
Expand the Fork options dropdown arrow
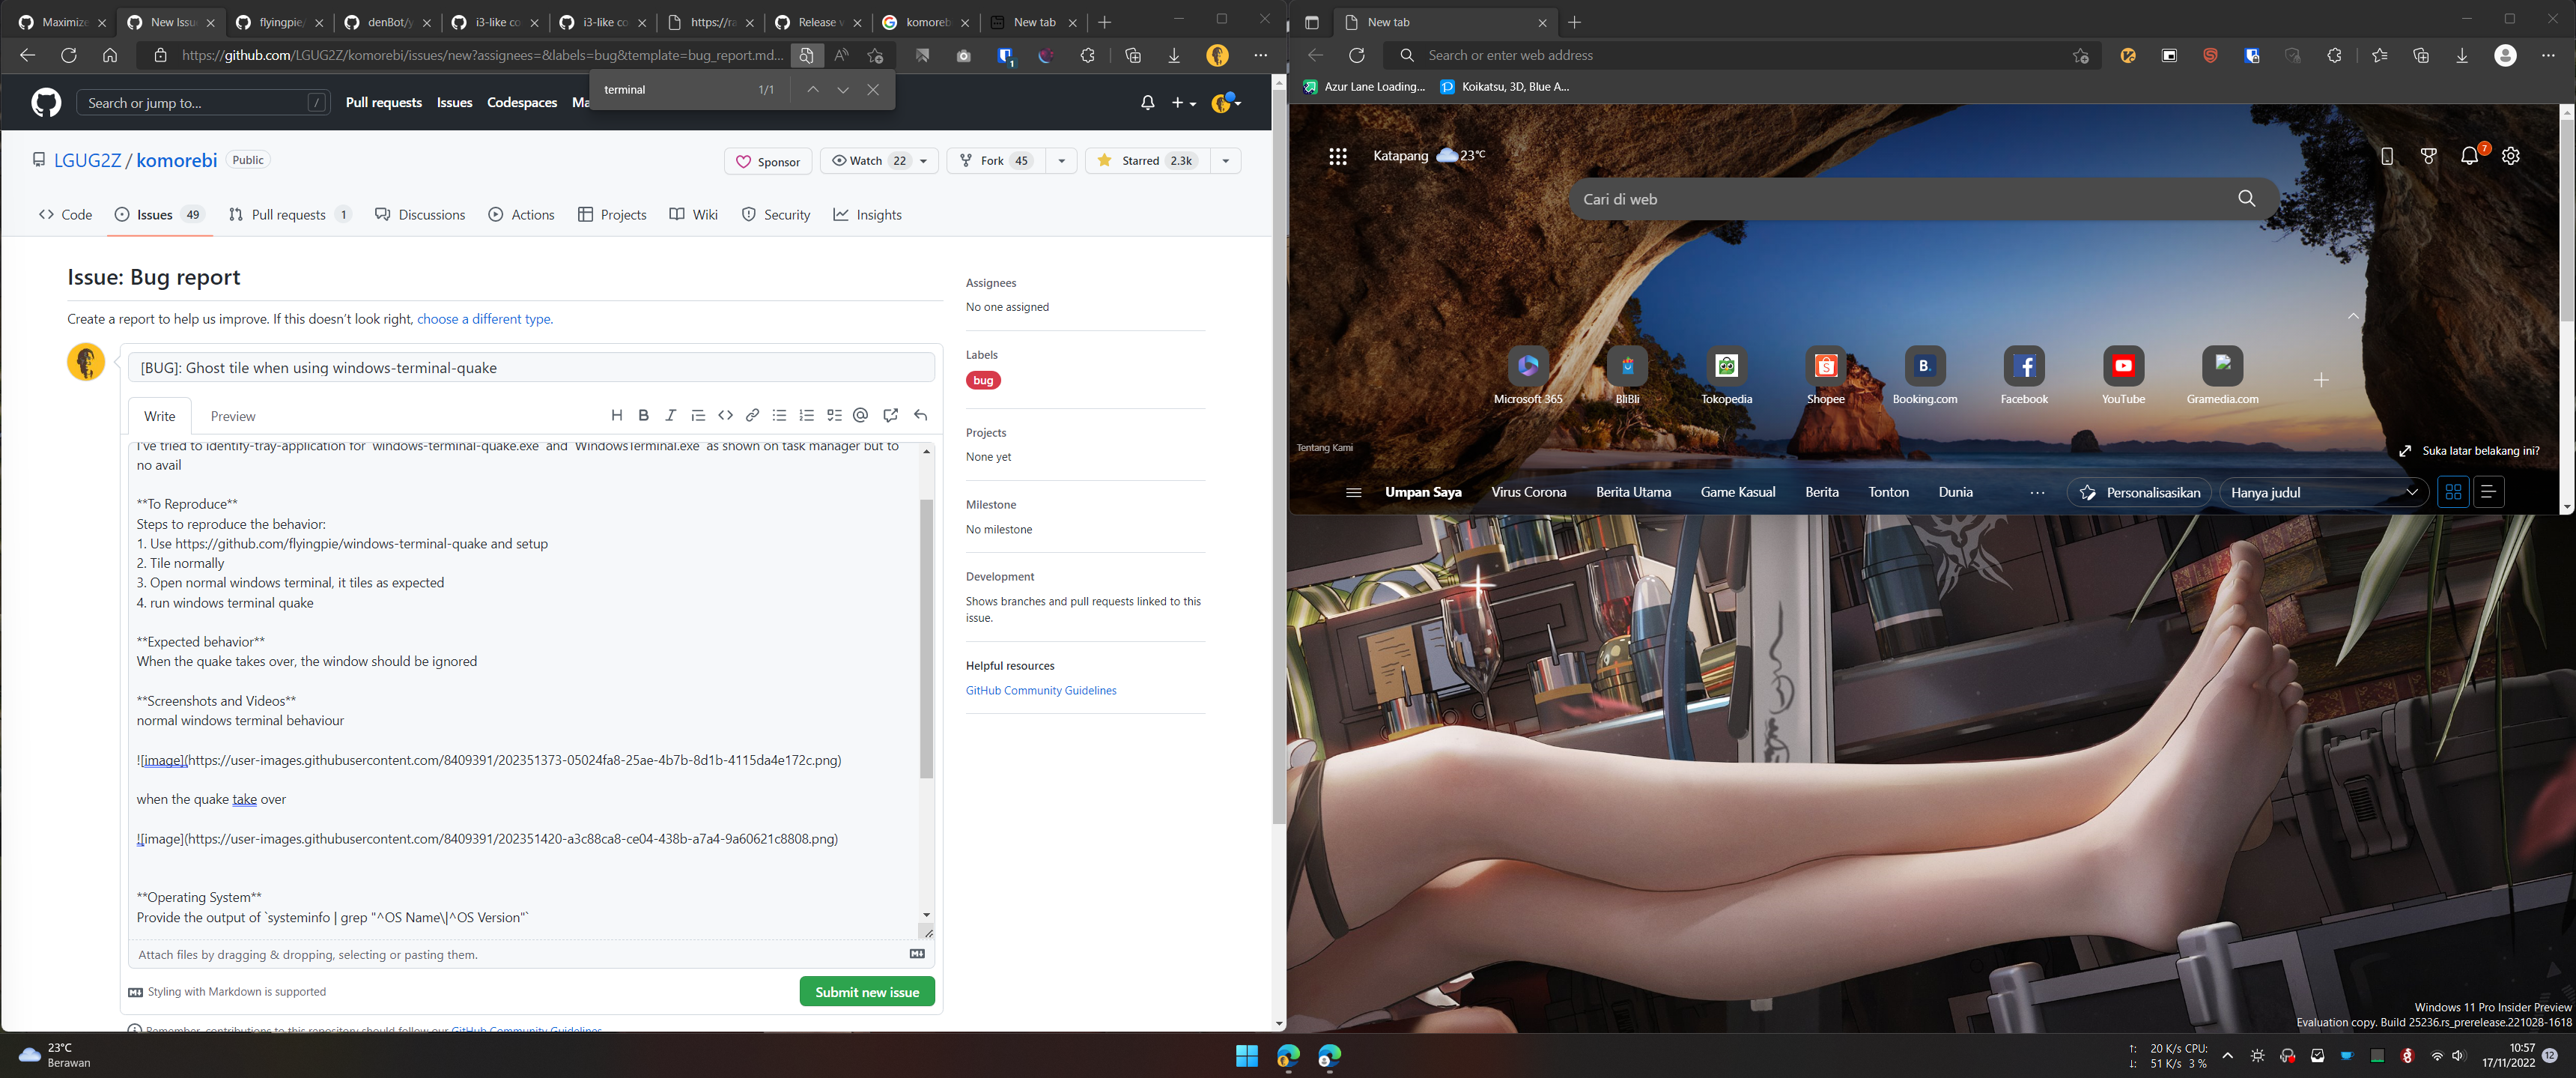pos(1060,161)
